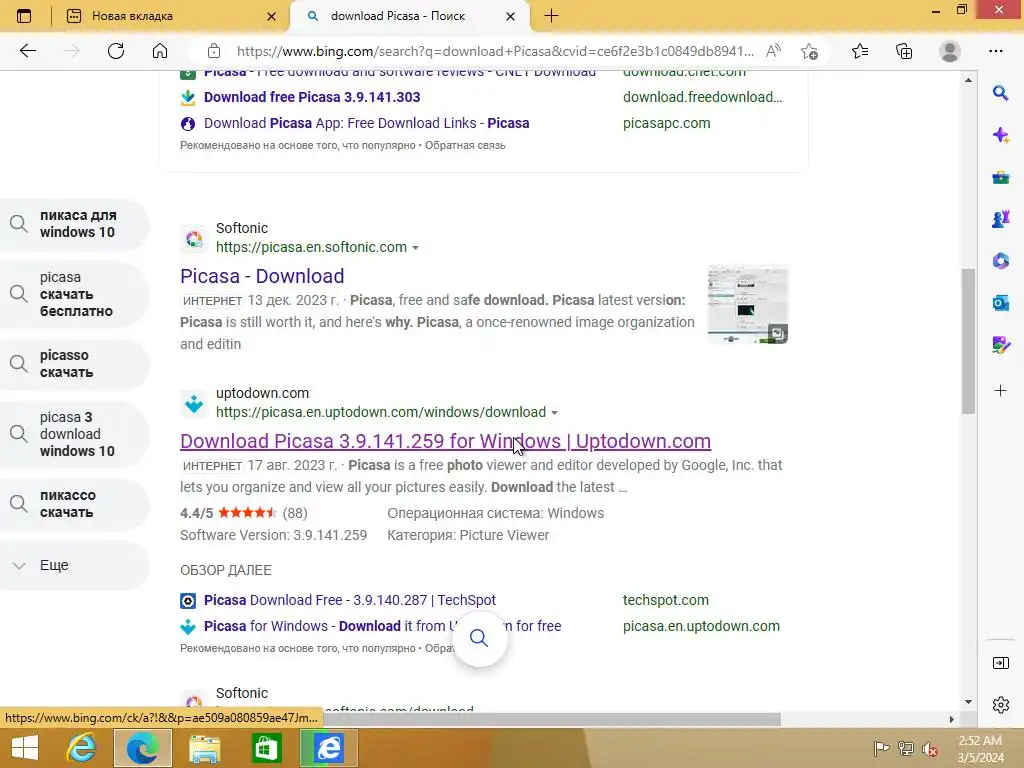Open 'Download free Picasa 3.9.141.303' link
Image resolution: width=1024 pixels, height=768 pixels.
point(312,97)
